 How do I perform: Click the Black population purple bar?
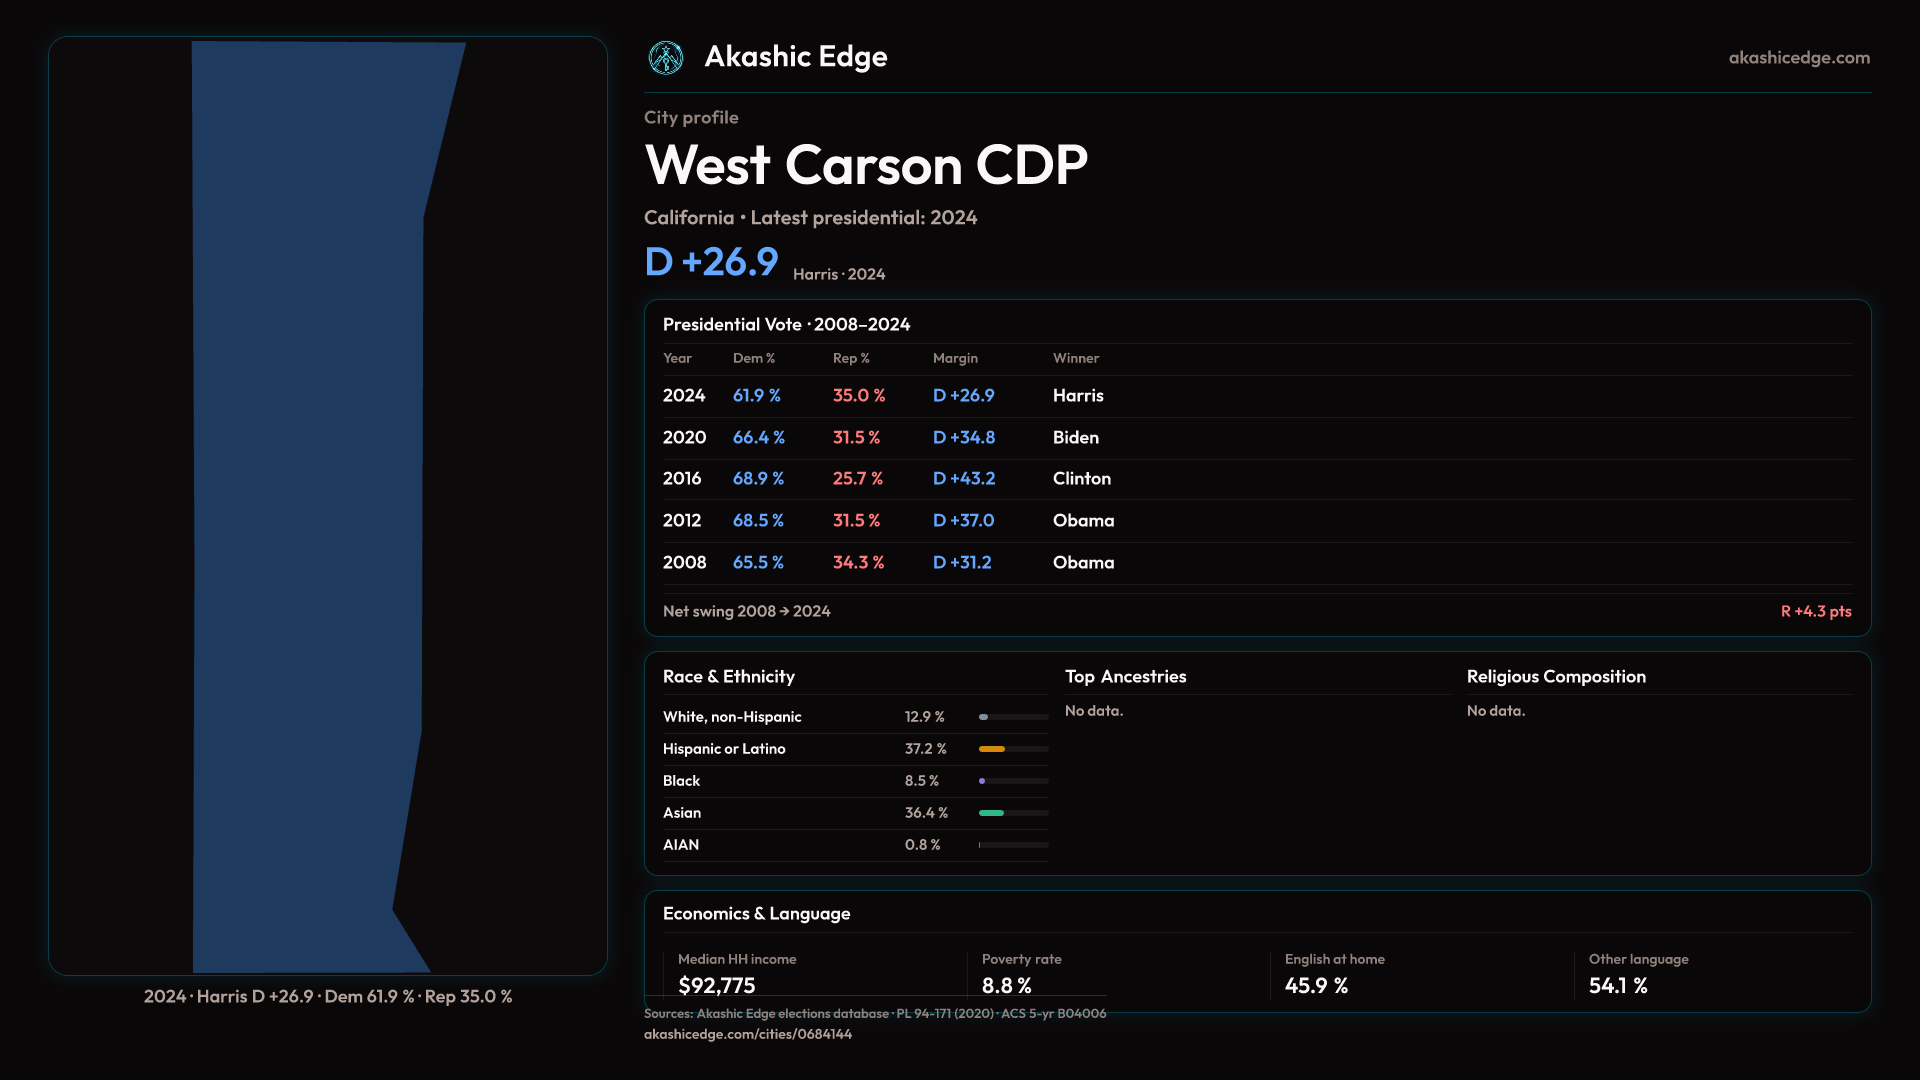pos(983,781)
